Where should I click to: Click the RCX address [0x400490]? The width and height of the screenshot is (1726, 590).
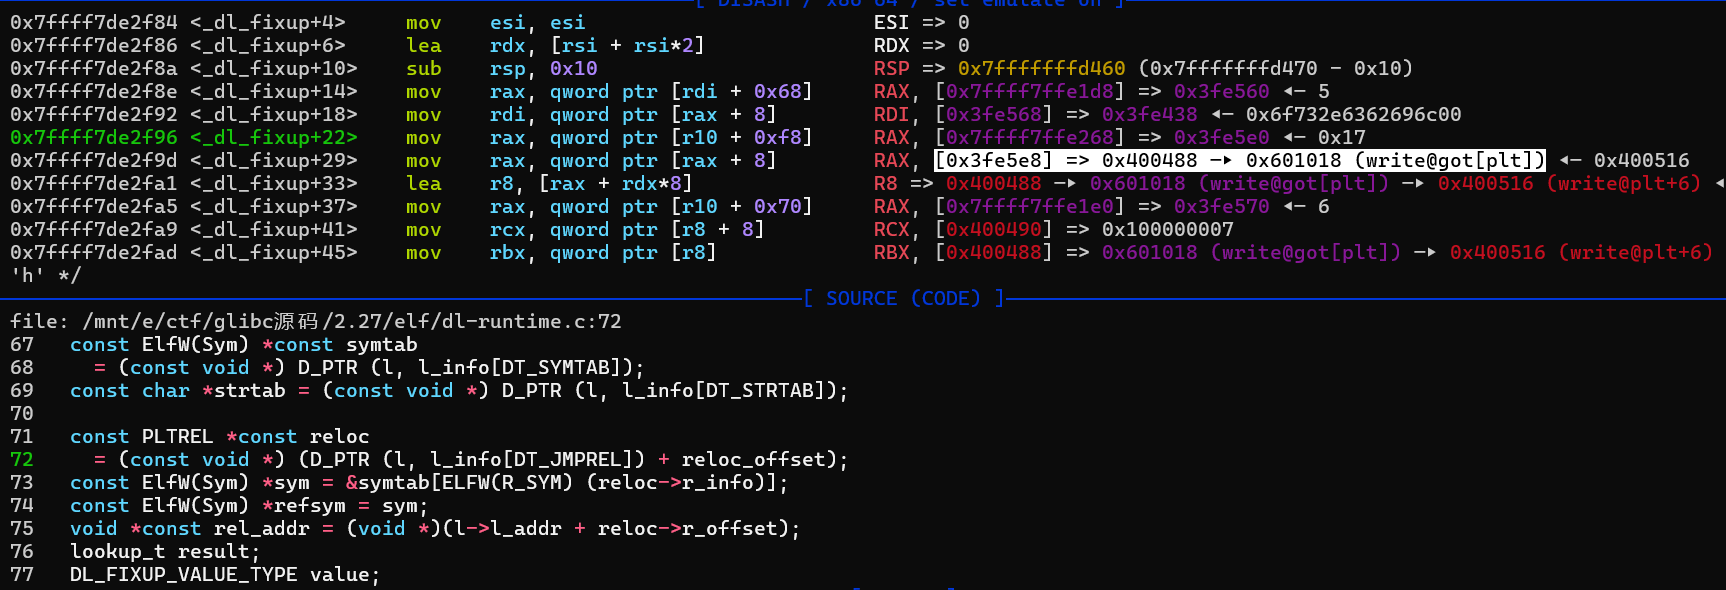[993, 229]
